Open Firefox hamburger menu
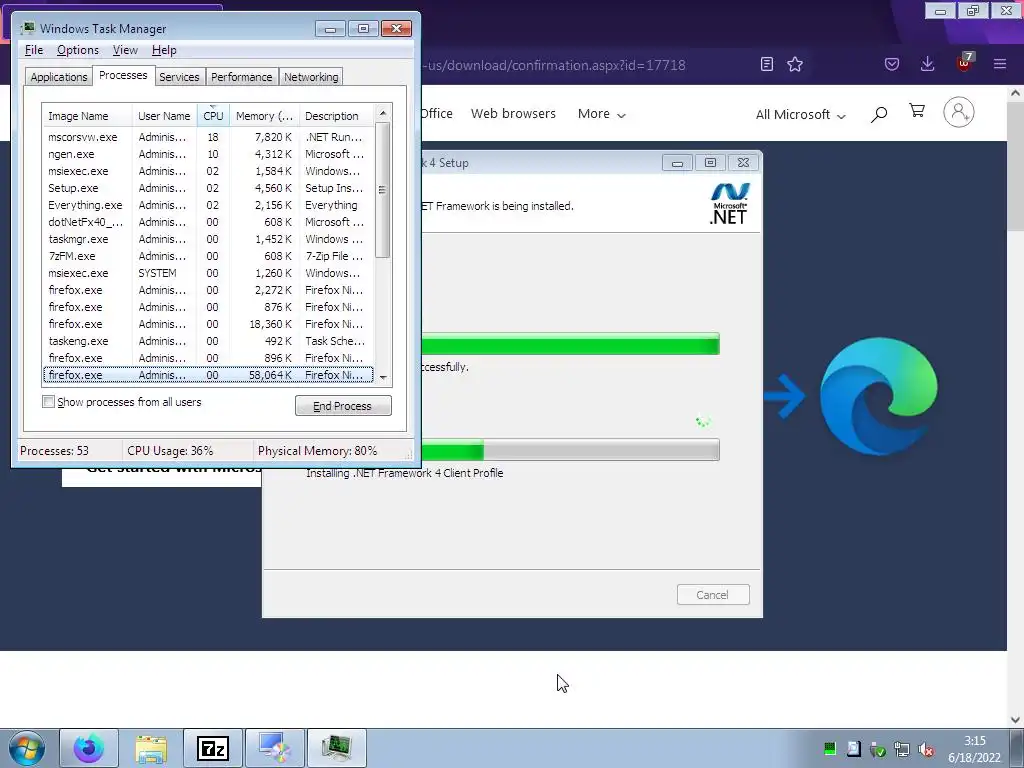This screenshot has width=1024, height=768. tap(1000, 64)
